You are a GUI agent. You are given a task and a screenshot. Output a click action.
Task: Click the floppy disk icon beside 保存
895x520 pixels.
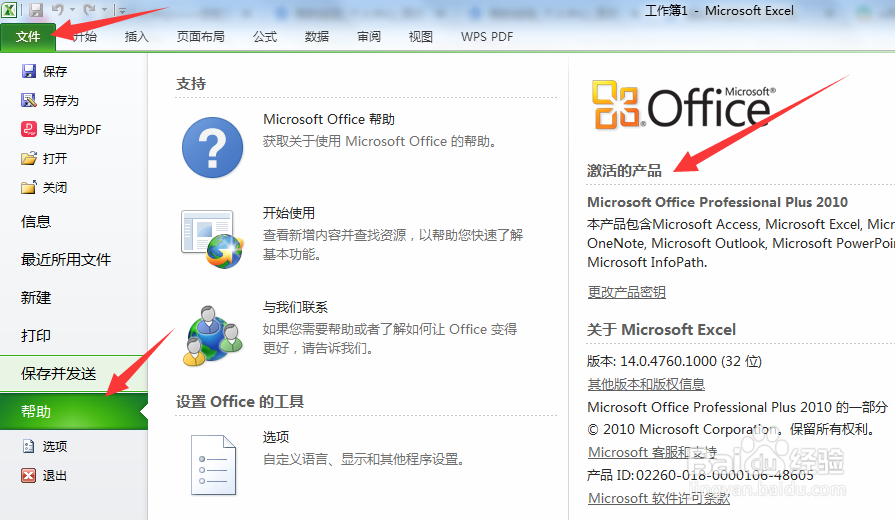pyautogui.click(x=29, y=71)
